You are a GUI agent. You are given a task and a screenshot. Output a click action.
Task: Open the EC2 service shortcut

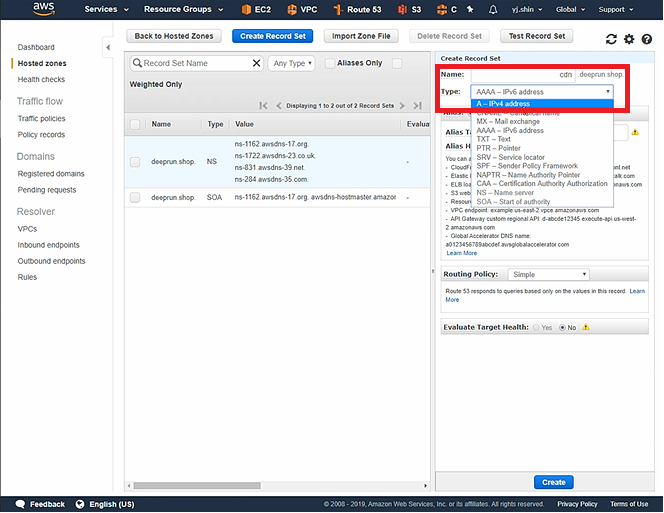pos(256,9)
